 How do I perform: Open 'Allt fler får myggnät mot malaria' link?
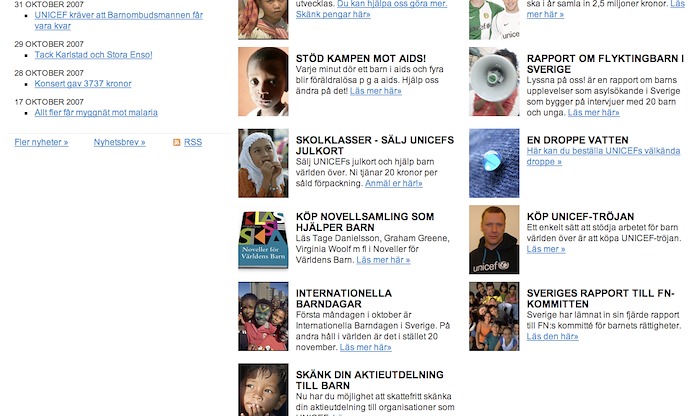point(96,112)
